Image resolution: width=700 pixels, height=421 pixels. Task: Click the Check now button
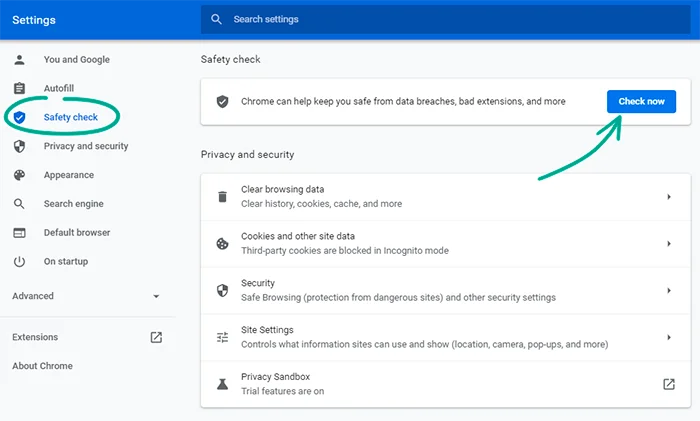click(x=641, y=101)
